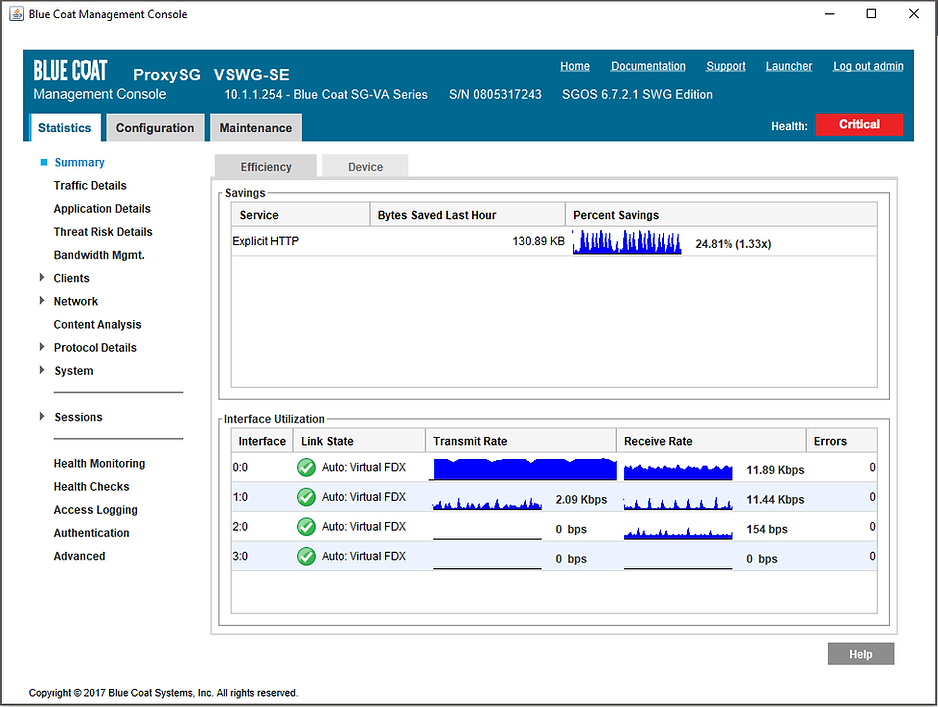Click the 1:0 receive rate graph
Image resolution: width=938 pixels, height=707 pixels.
tap(678, 504)
